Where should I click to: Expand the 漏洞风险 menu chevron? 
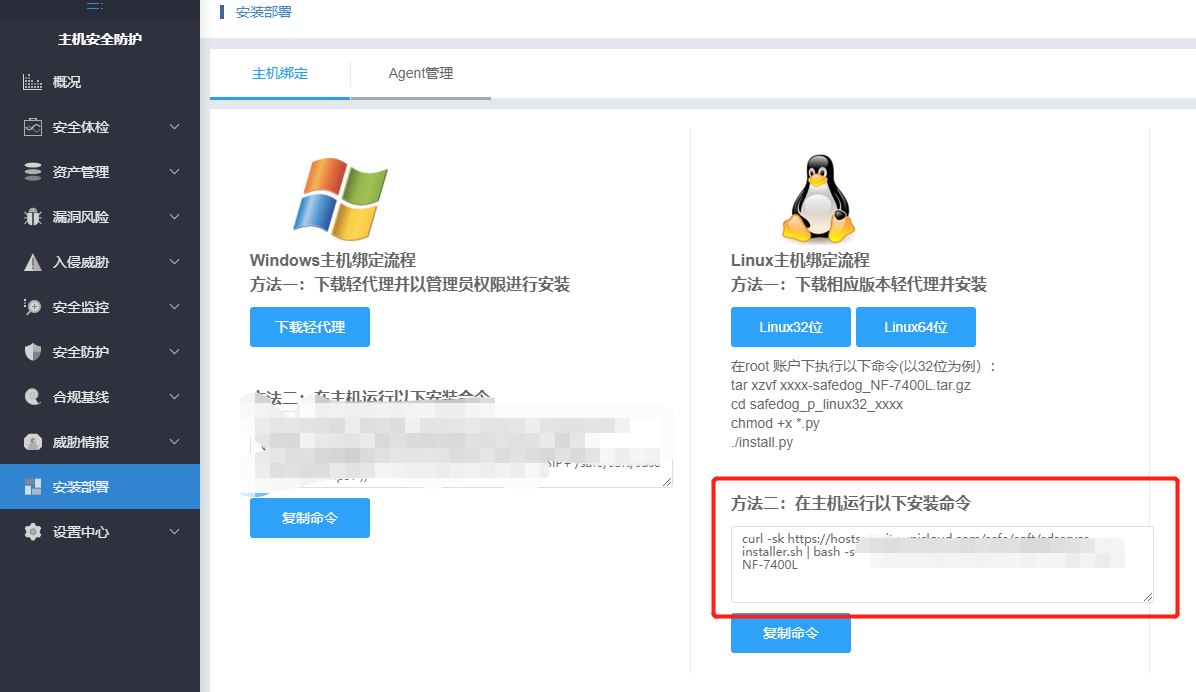tap(175, 217)
